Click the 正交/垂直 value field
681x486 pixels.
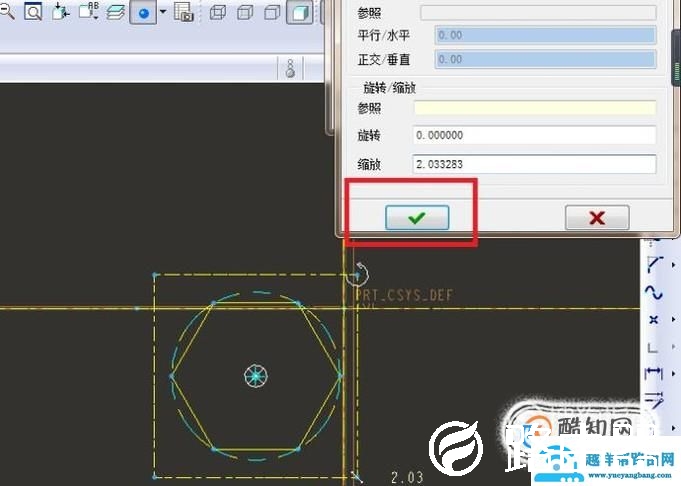[x=545, y=59]
